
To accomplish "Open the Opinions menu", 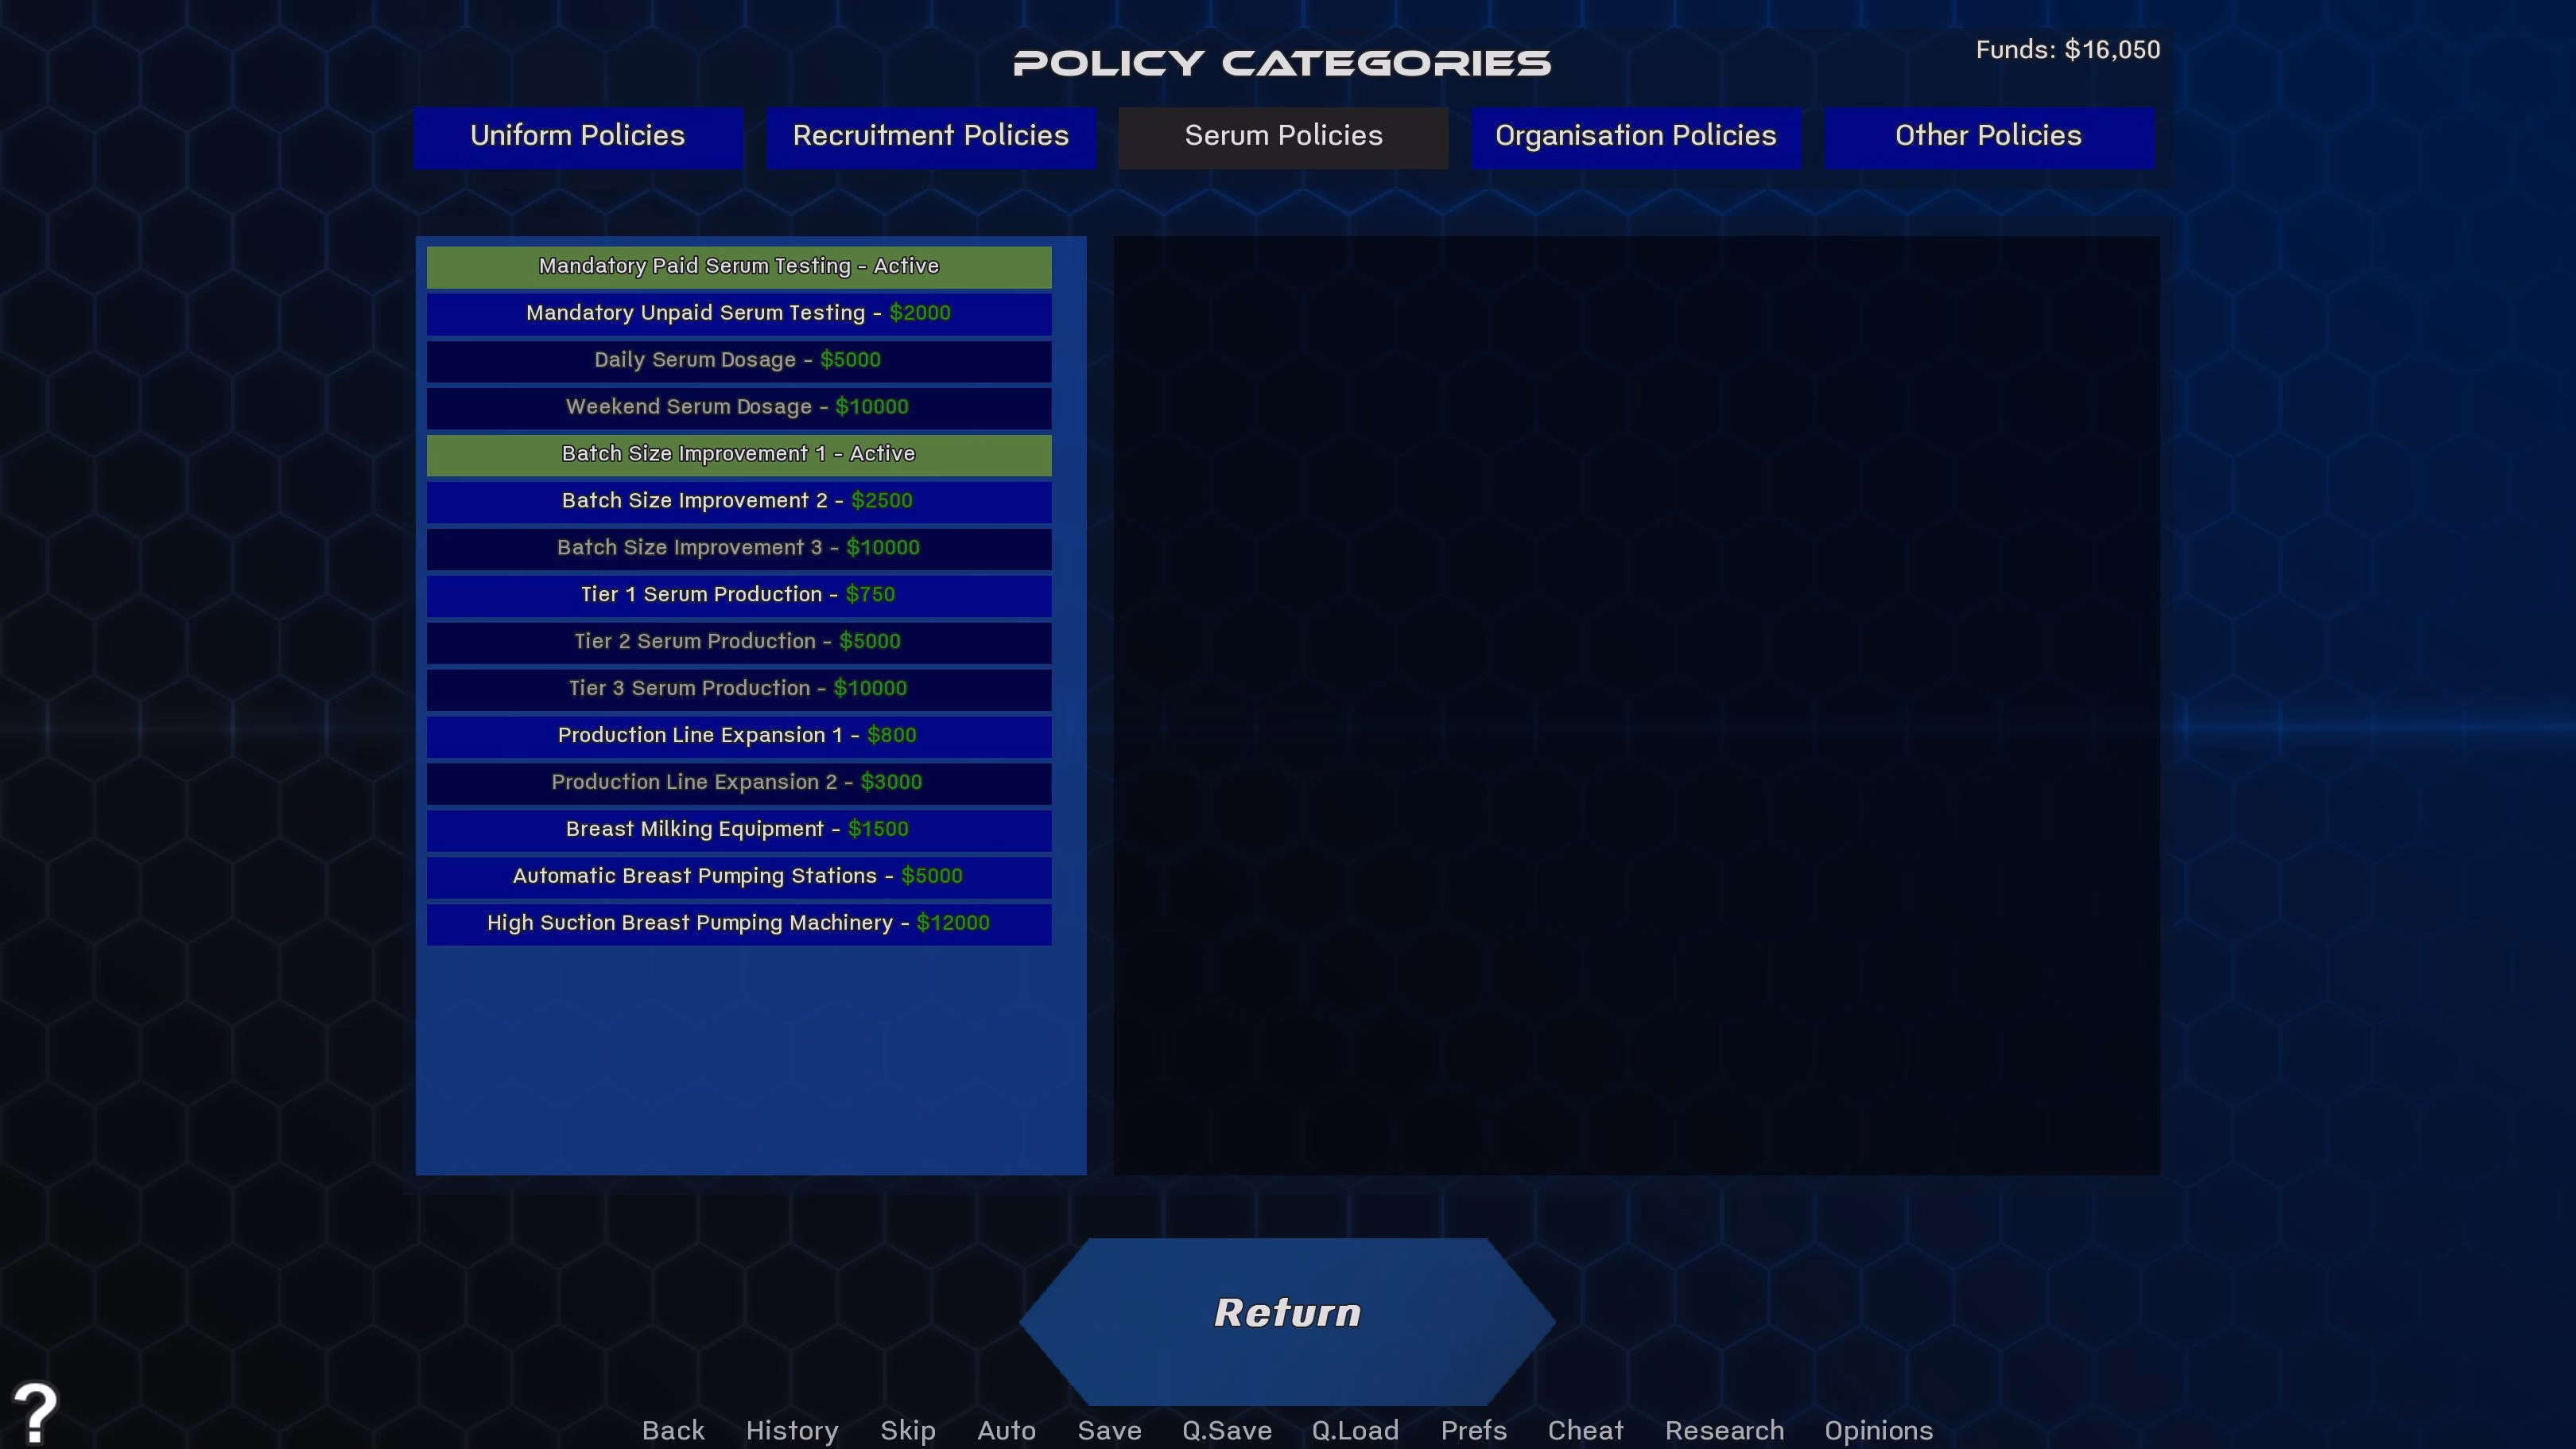I will 1878,1431.
